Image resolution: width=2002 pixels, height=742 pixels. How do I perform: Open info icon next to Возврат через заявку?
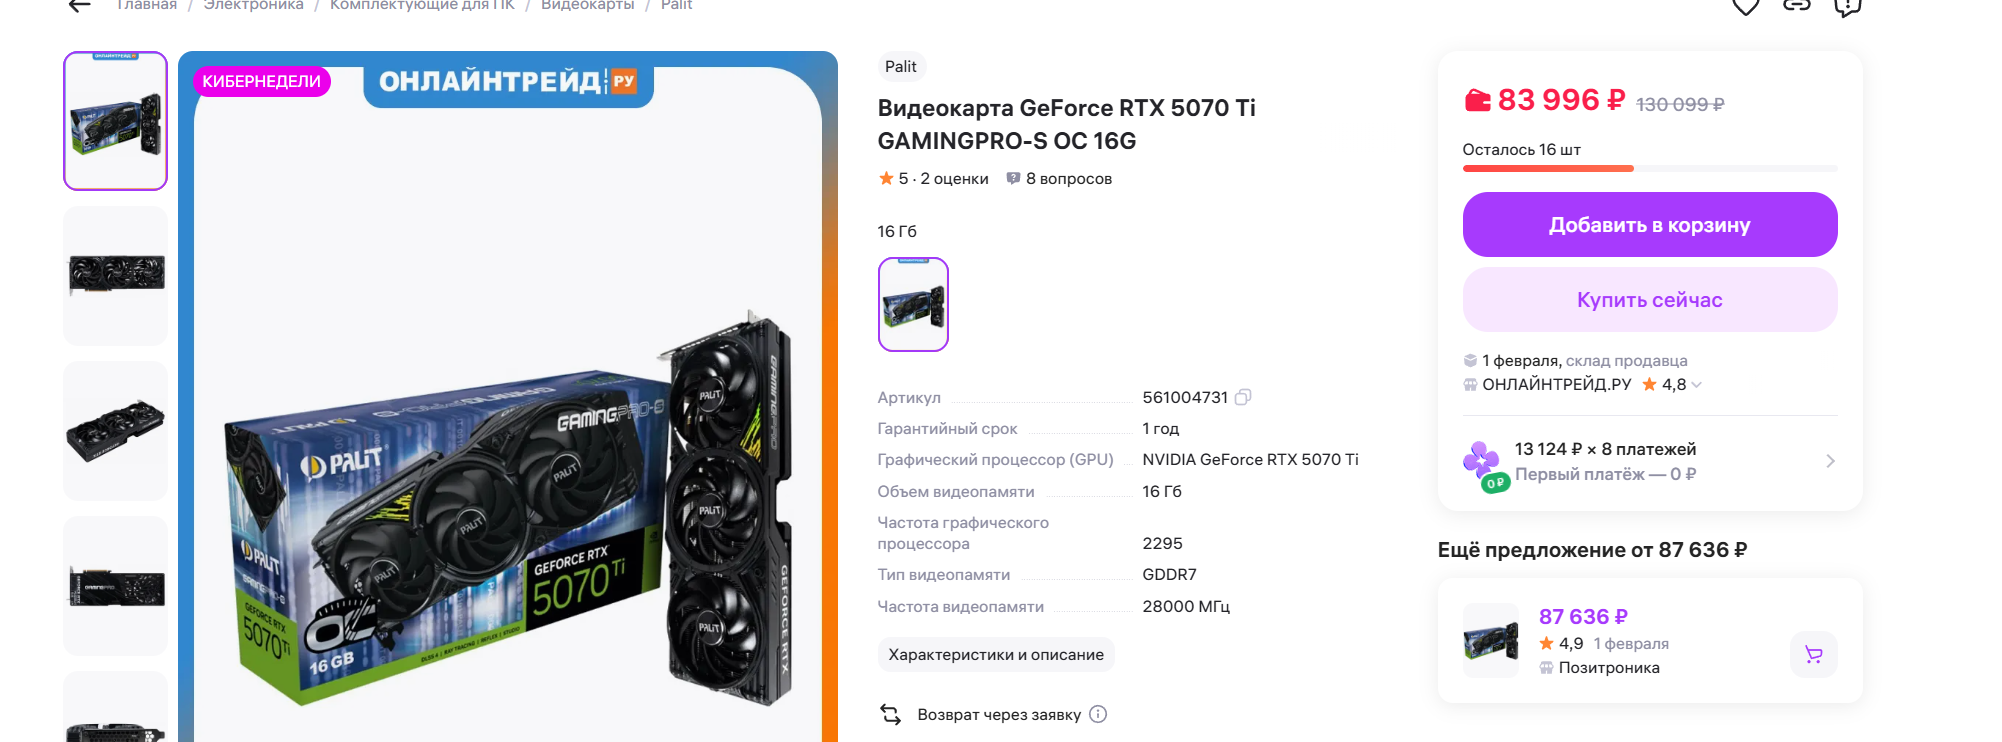point(1098,714)
